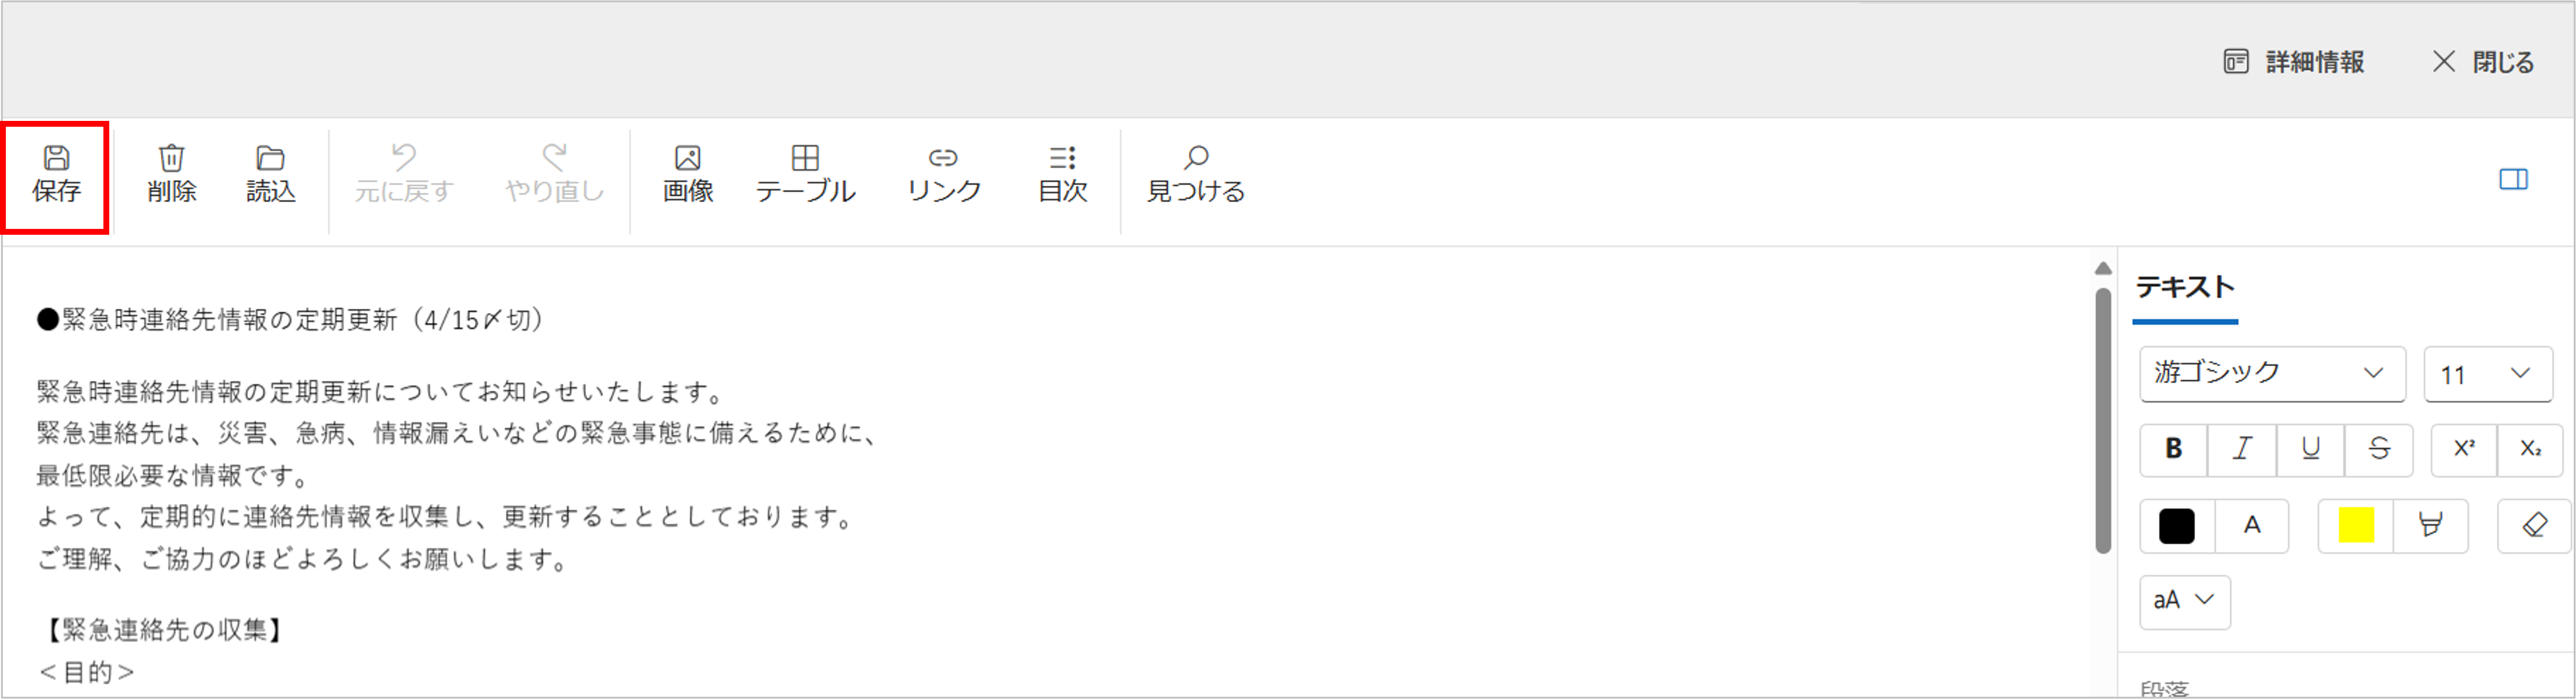Toggle italic formatting button
Screen dimensions: 2576x699
[2242, 449]
